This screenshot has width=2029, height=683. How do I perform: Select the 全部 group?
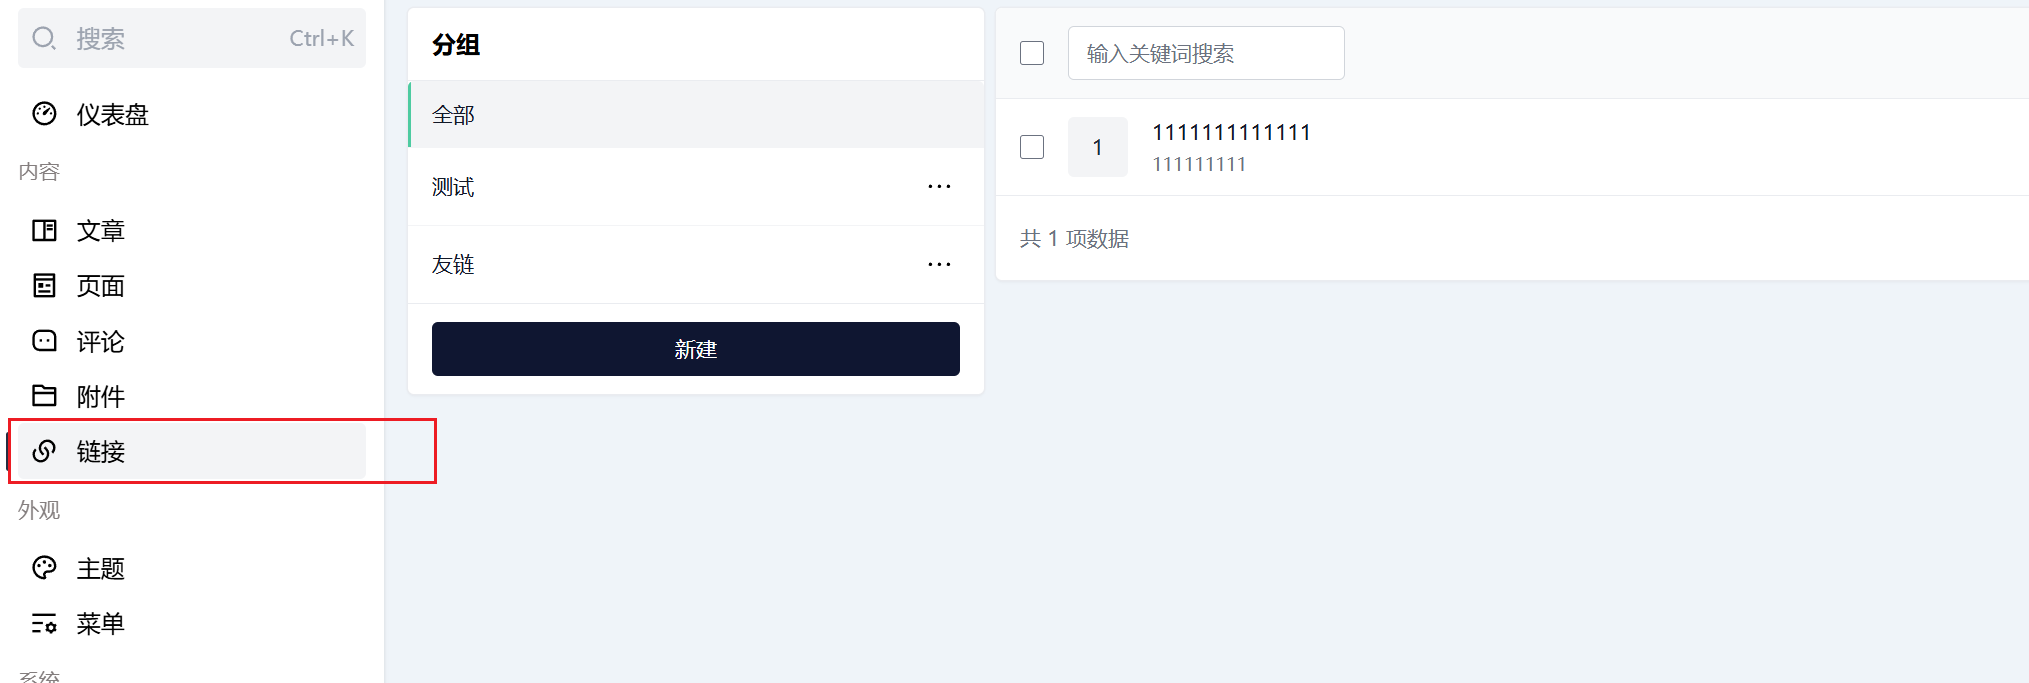click(x=696, y=115)
